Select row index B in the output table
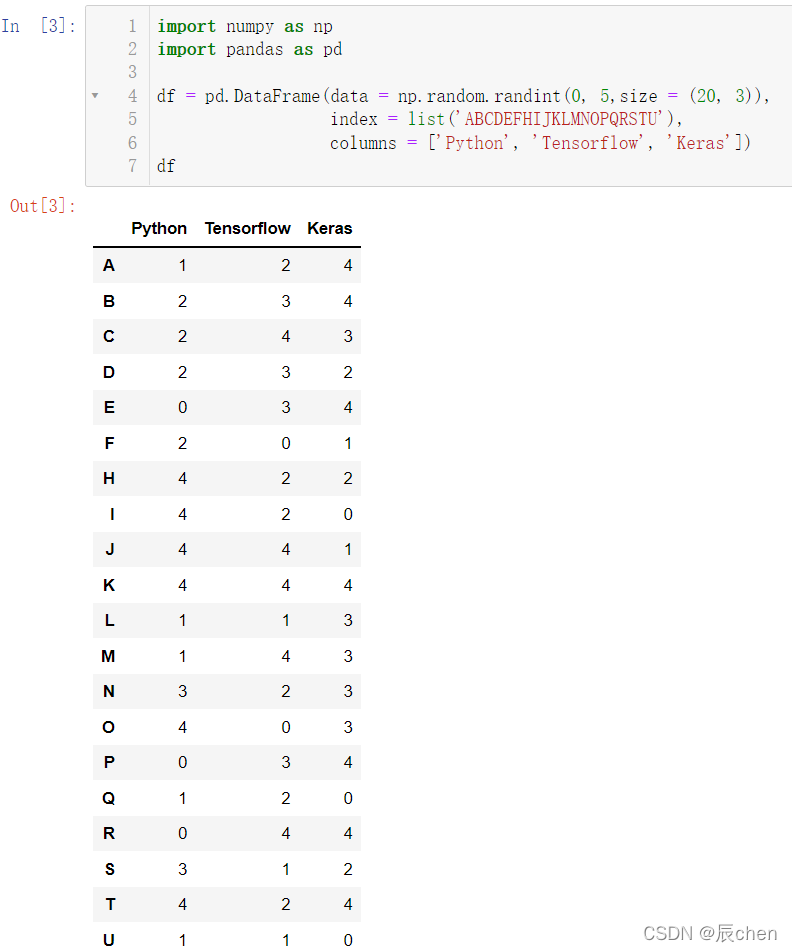This screenshot has width=792, height=952. click(109, 301)
